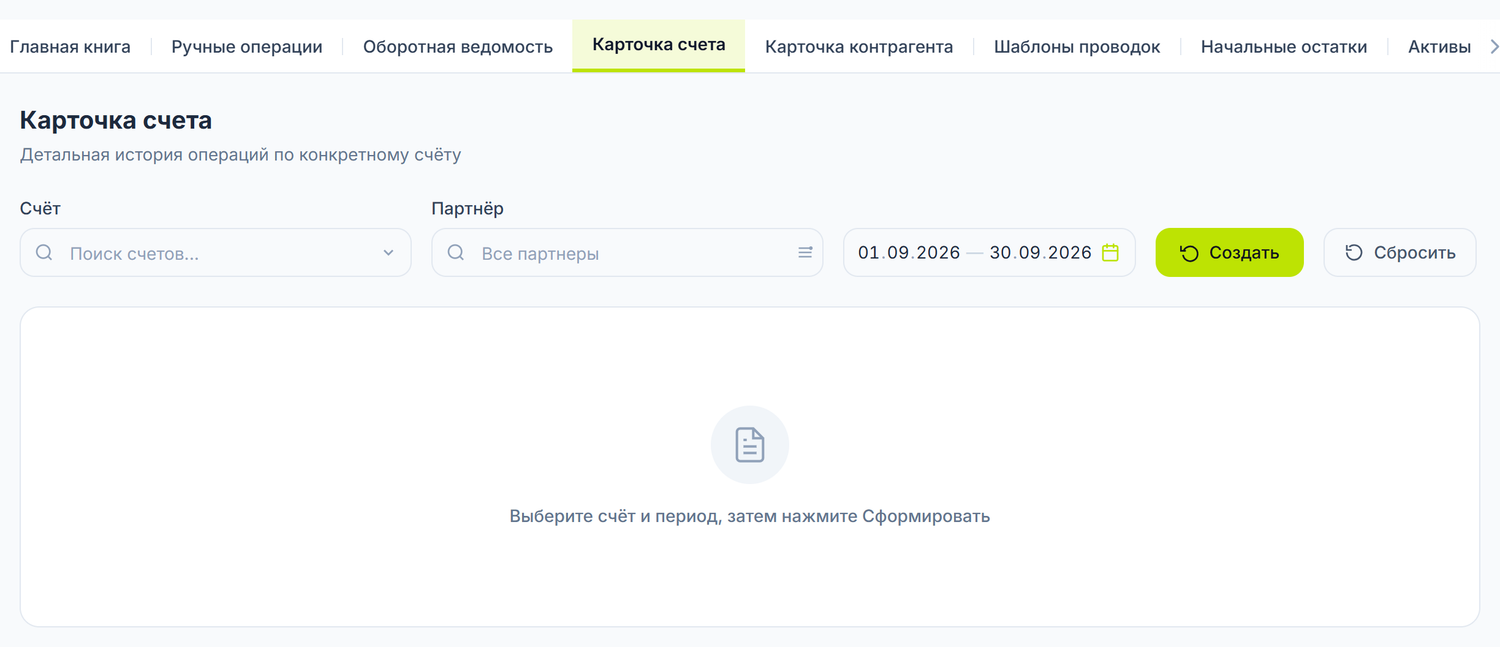This screenshot has height=647, width=1500.
Task: Open the Главная книга tab
Action: [x=70, y=46]
